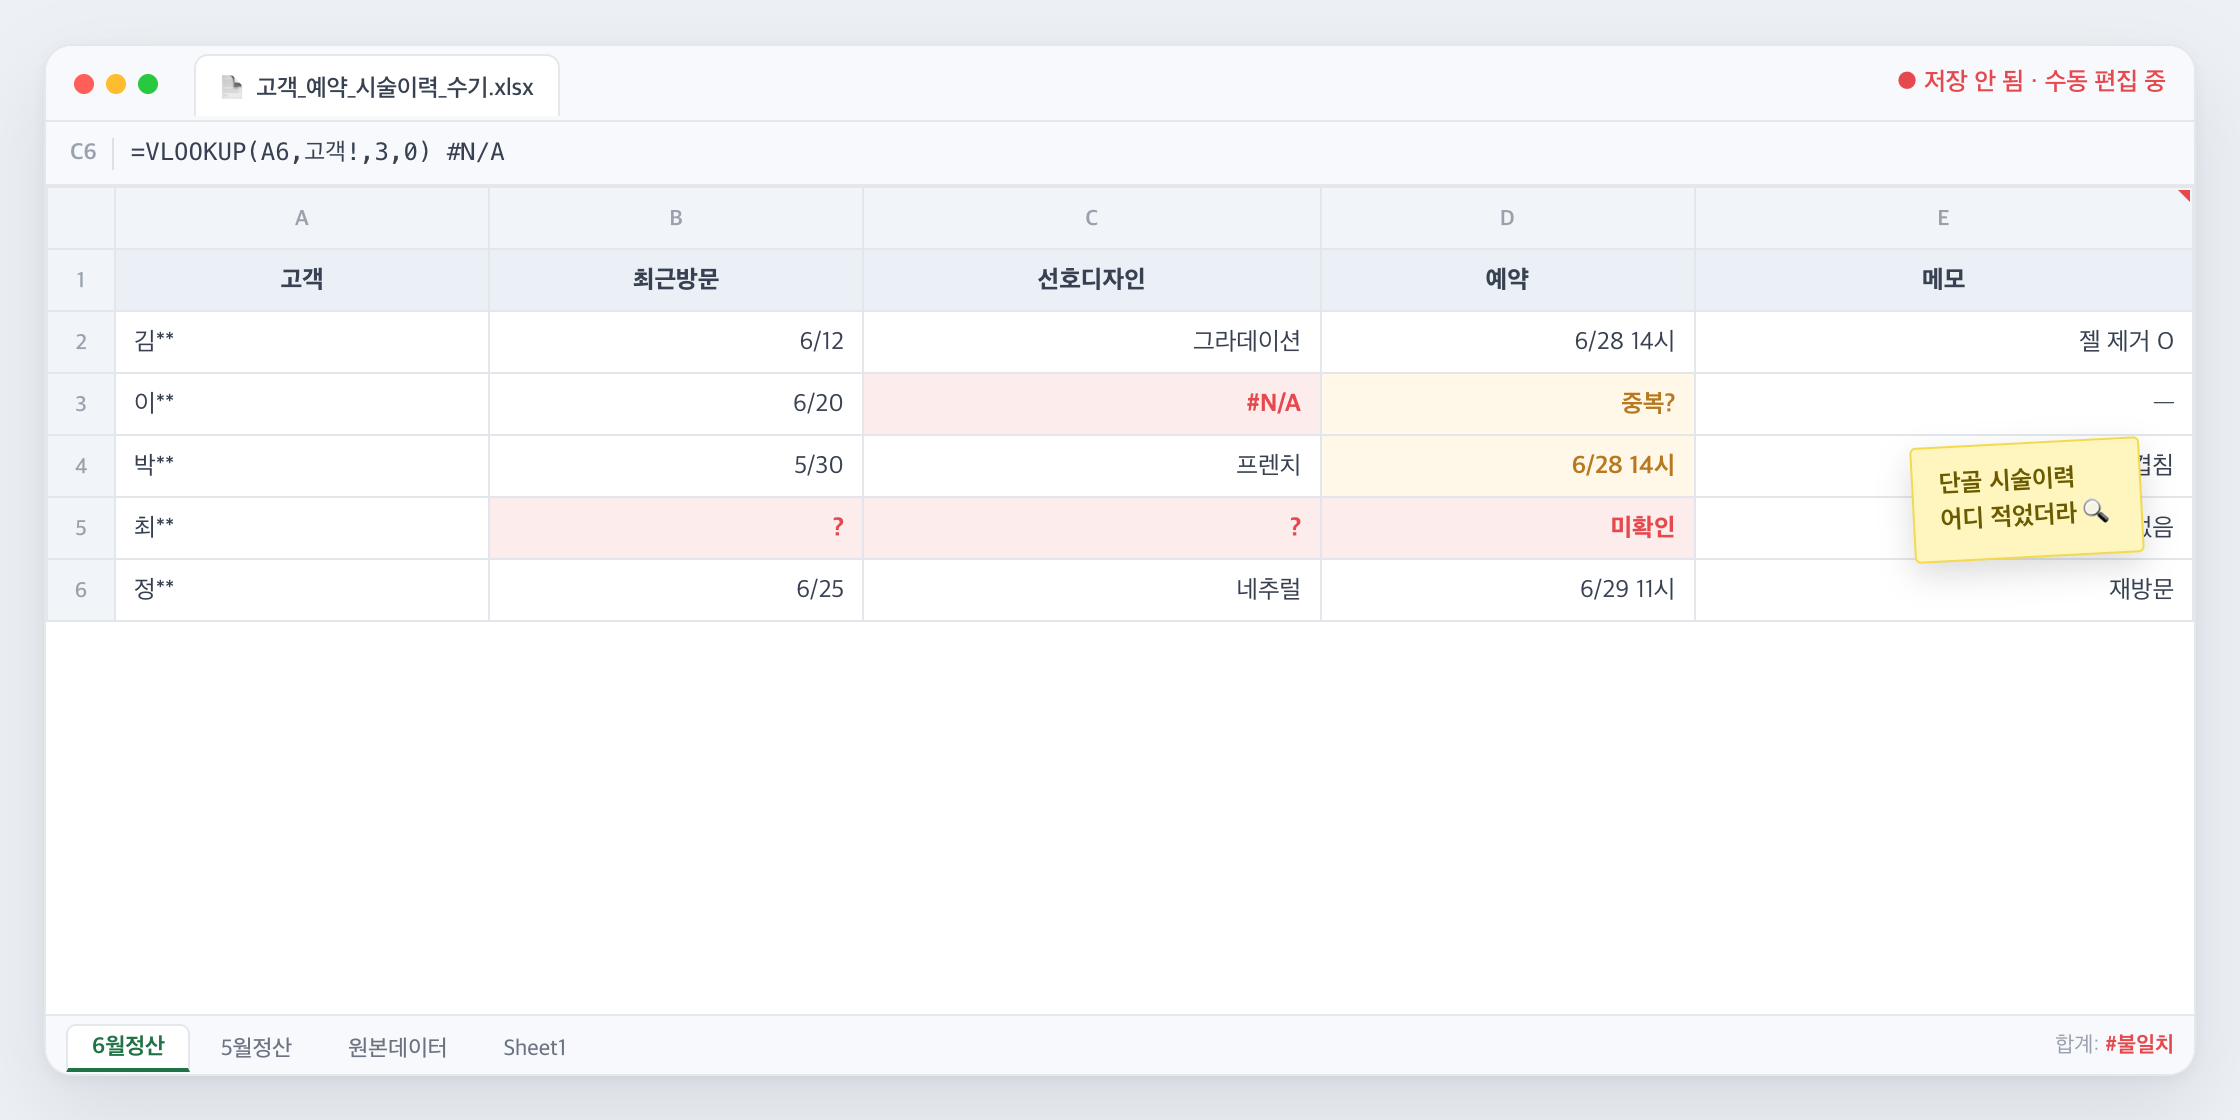Click the C6 cell reference box
Screen dimensions: 2240x1120
[x=83, y=152]
